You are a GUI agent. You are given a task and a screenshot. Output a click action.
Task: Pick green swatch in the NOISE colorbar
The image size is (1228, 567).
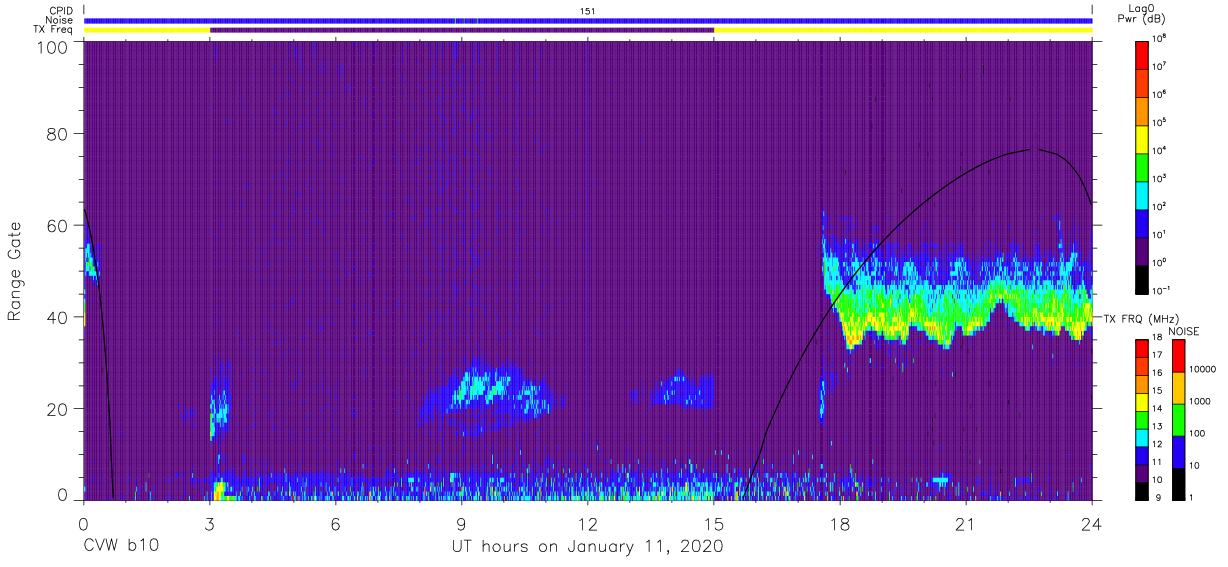point(1181,420)
